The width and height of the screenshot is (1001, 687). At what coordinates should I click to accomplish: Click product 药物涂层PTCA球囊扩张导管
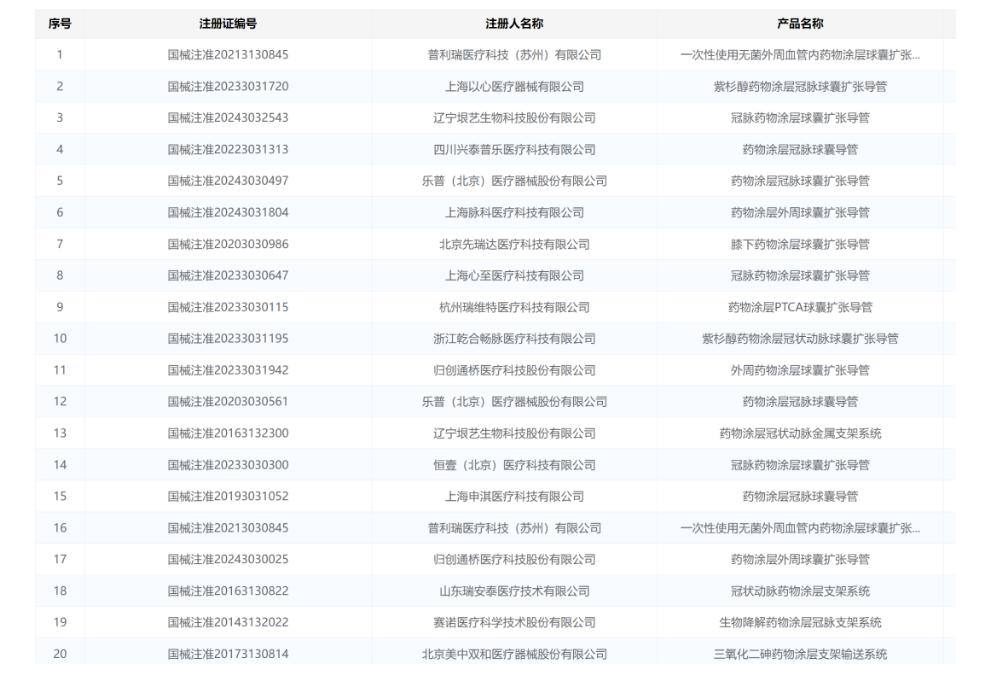800,307
